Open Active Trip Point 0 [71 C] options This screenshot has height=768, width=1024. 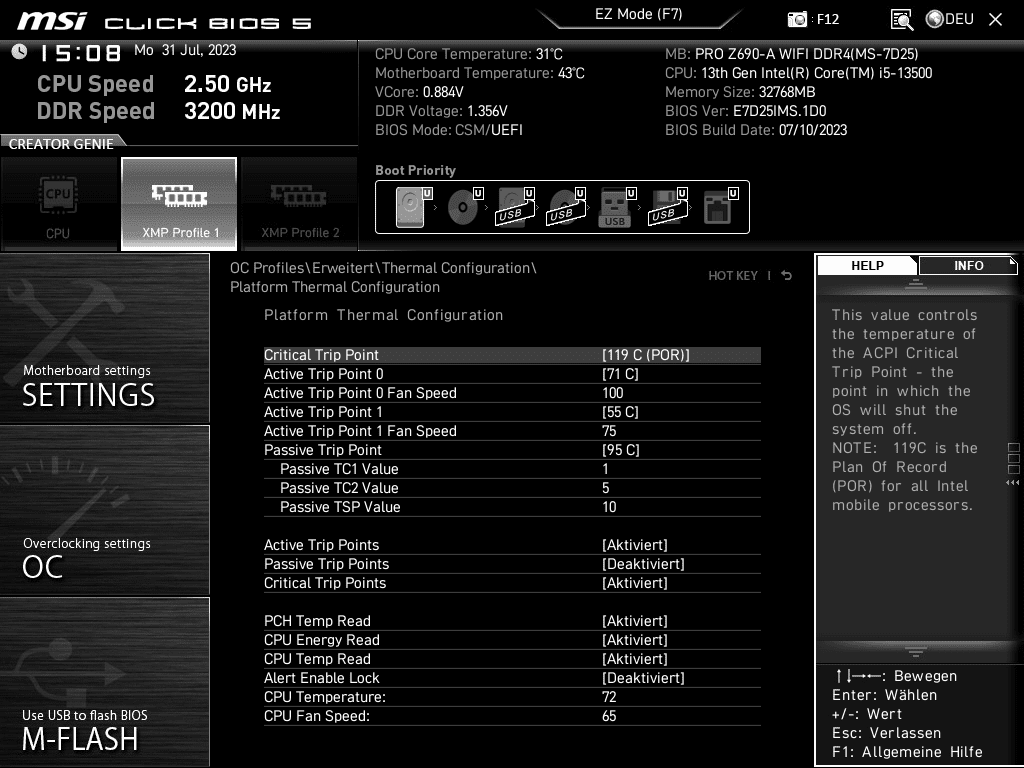(x=512, y=374)
